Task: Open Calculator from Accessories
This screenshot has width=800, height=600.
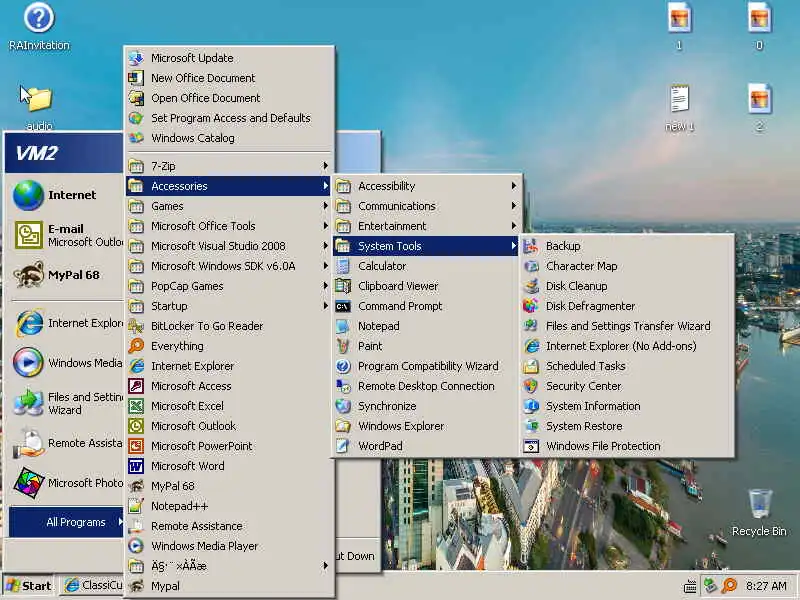Action: click(426, 266)
